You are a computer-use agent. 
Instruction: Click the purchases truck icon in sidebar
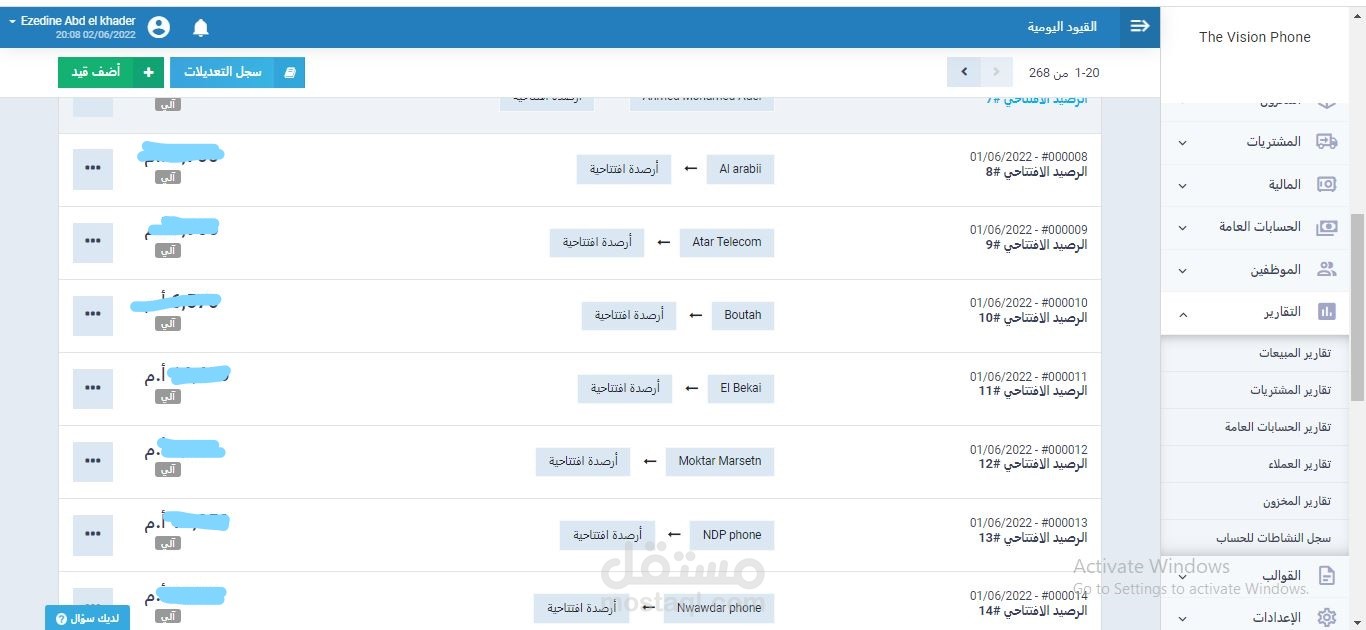[1326, 141]
